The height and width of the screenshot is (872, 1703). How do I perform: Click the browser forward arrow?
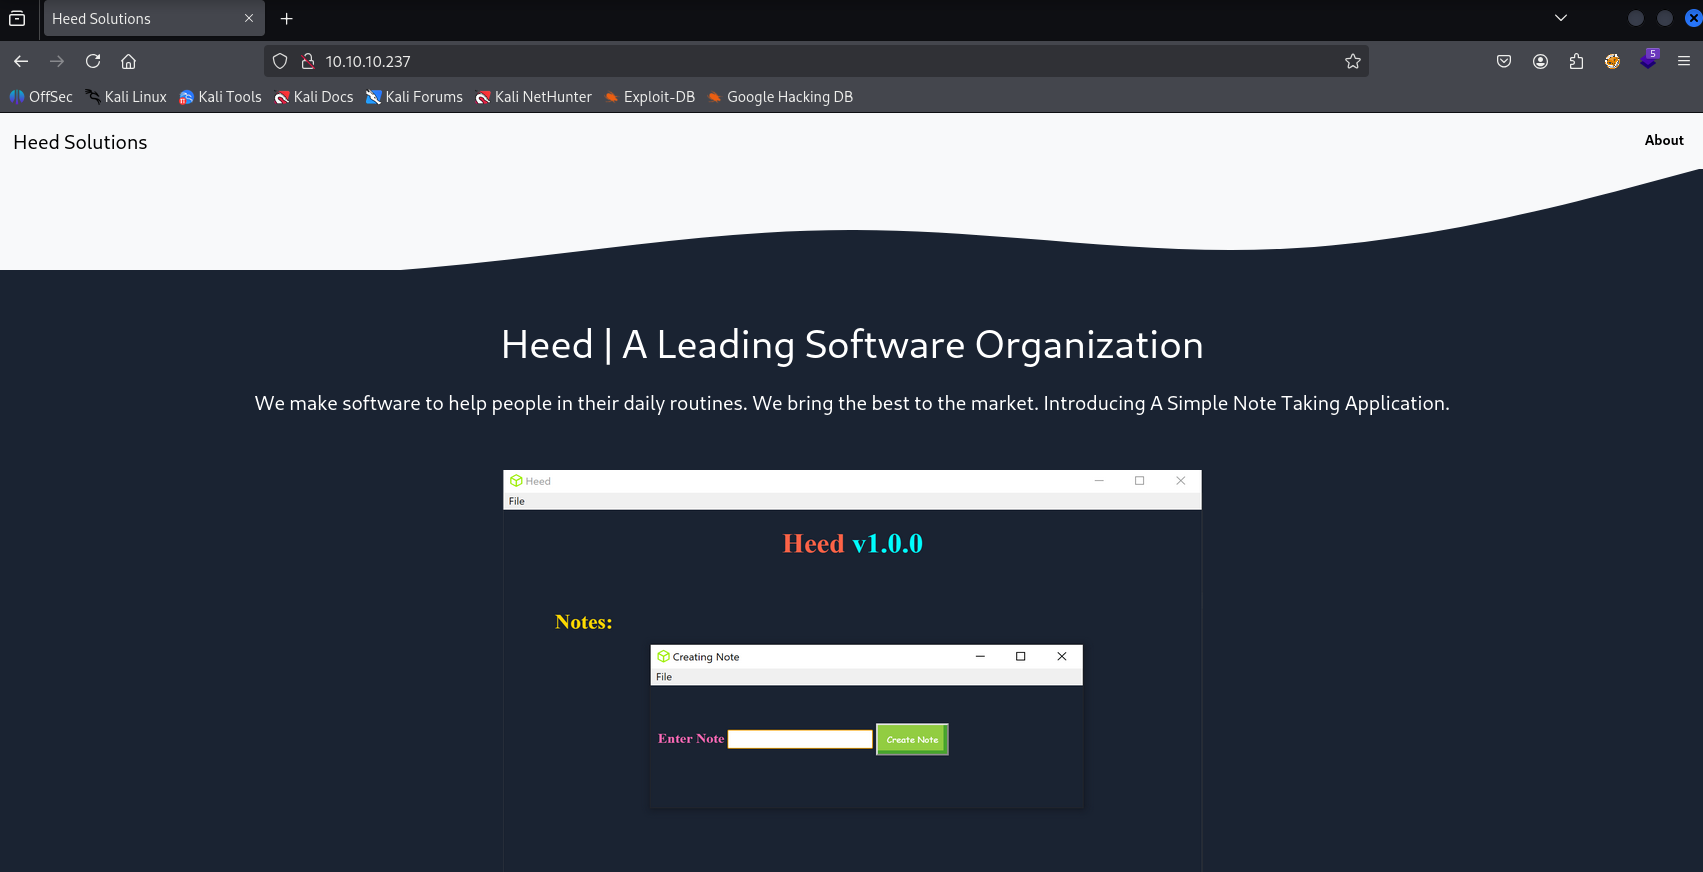(57, 61)
